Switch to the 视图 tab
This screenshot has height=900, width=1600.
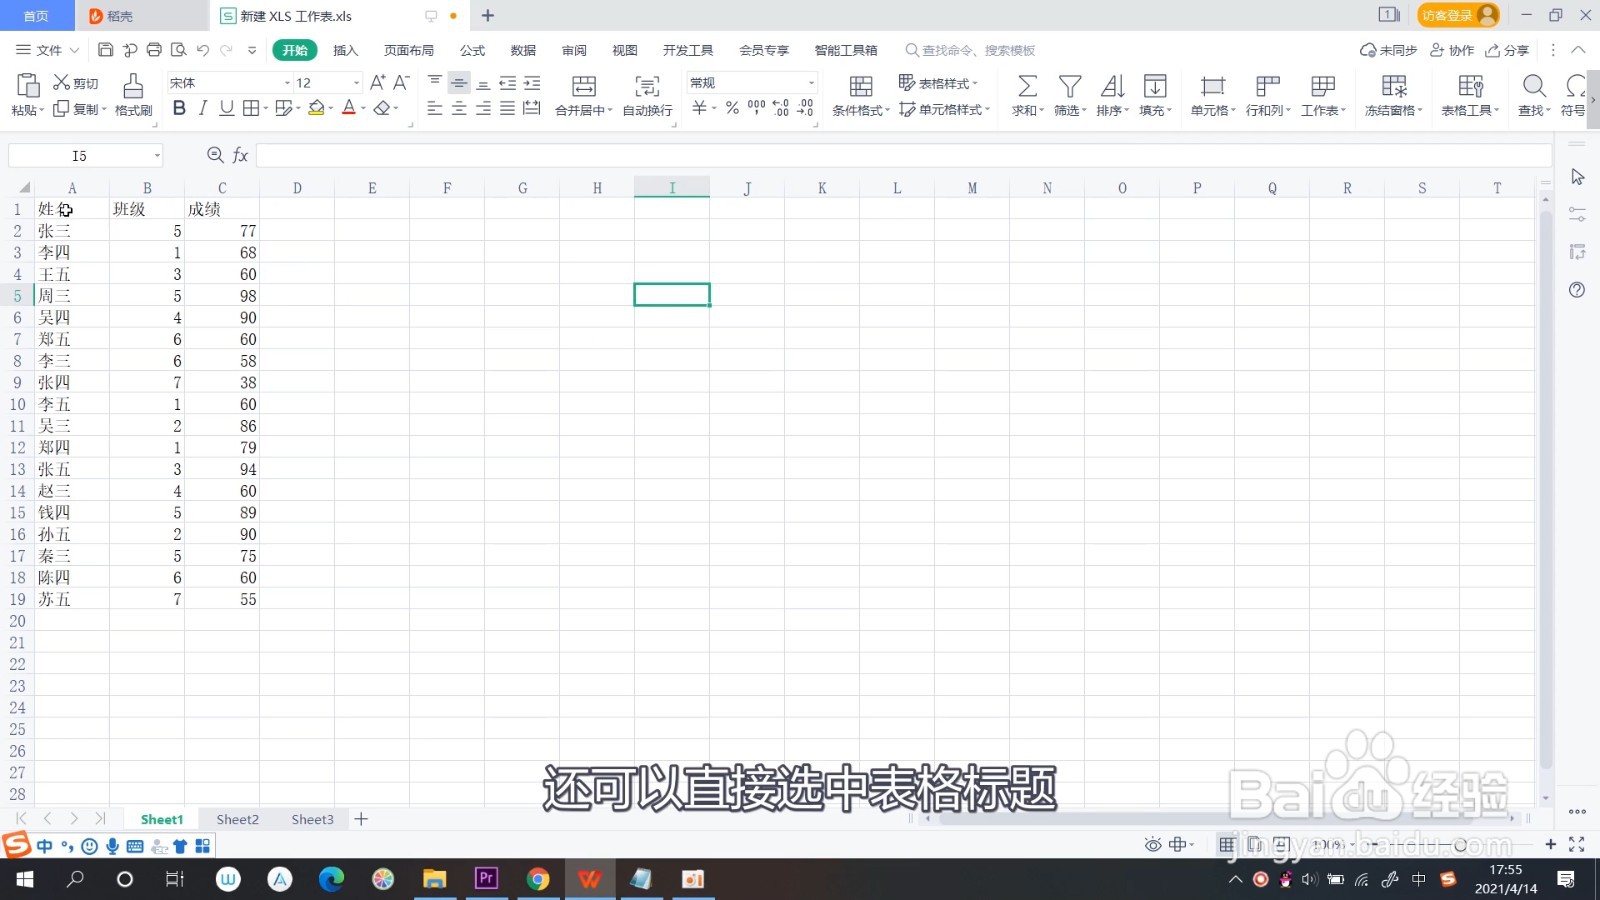(x=625, y=50)
